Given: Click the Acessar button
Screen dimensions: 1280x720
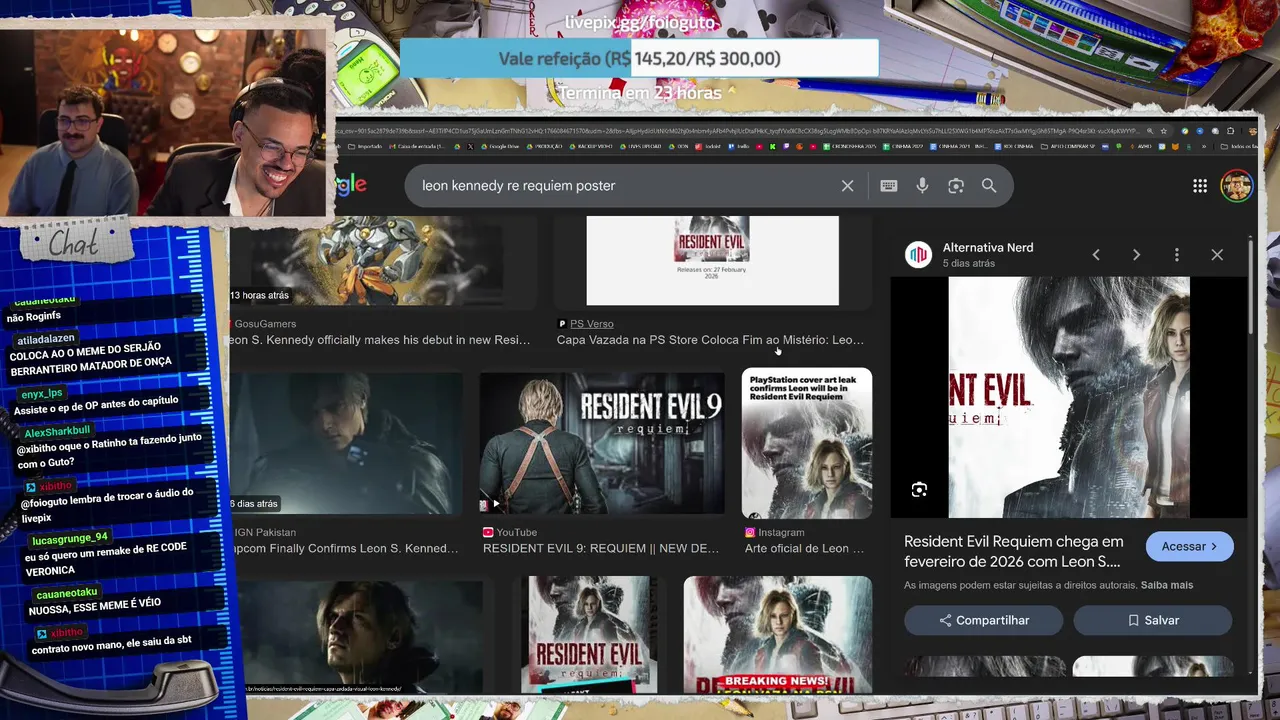Looking at the screenshot, I should tap(1190, 546).
